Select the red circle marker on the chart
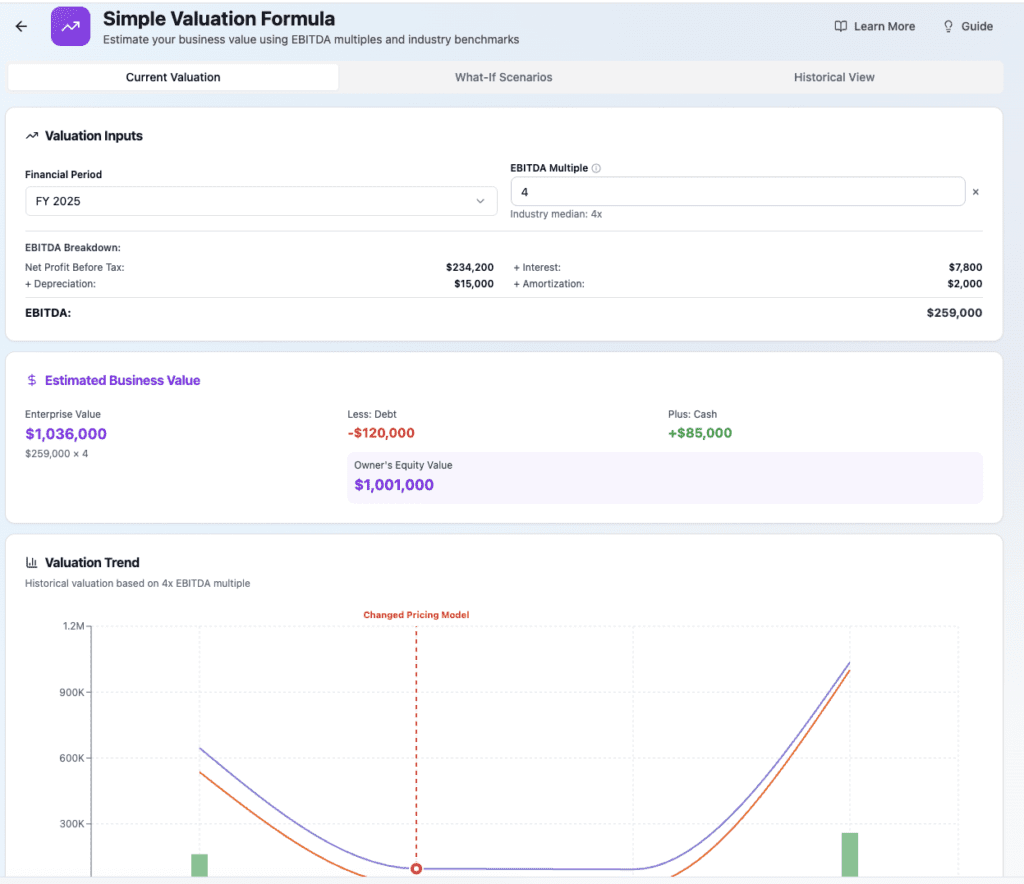This screenshot has height=884, width=1024. (x=417, y=869)
